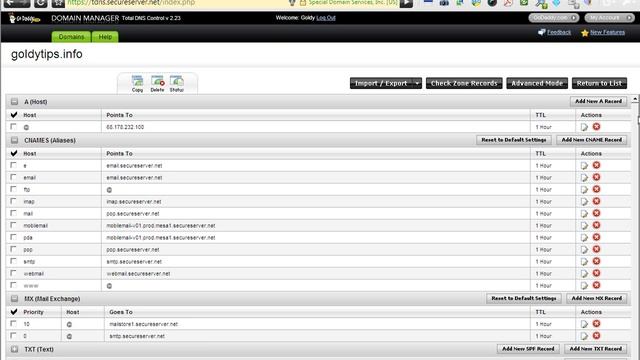640x360 pixels.
Task: Click the GoDaddy logo
Action: click(24, 18)
